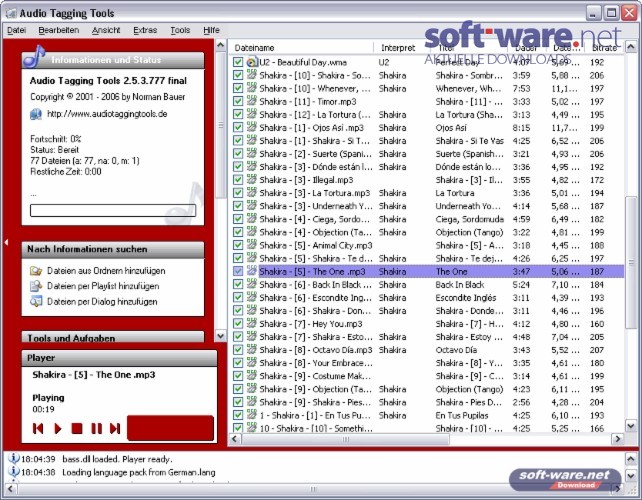Pause the playing track
This screenshot has width=642, height=500.
point(97,428)
